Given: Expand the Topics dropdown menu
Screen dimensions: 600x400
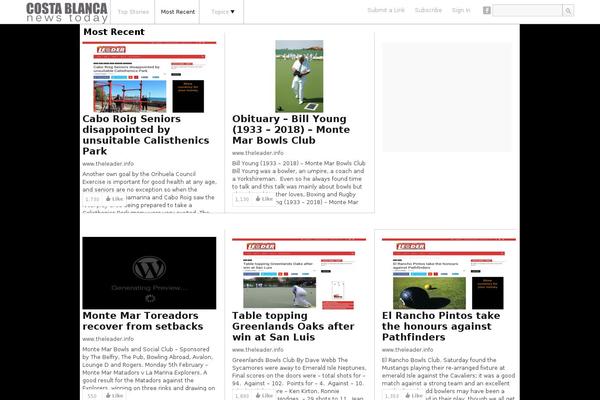Looking at the screenshot, I should click(222, 12).
